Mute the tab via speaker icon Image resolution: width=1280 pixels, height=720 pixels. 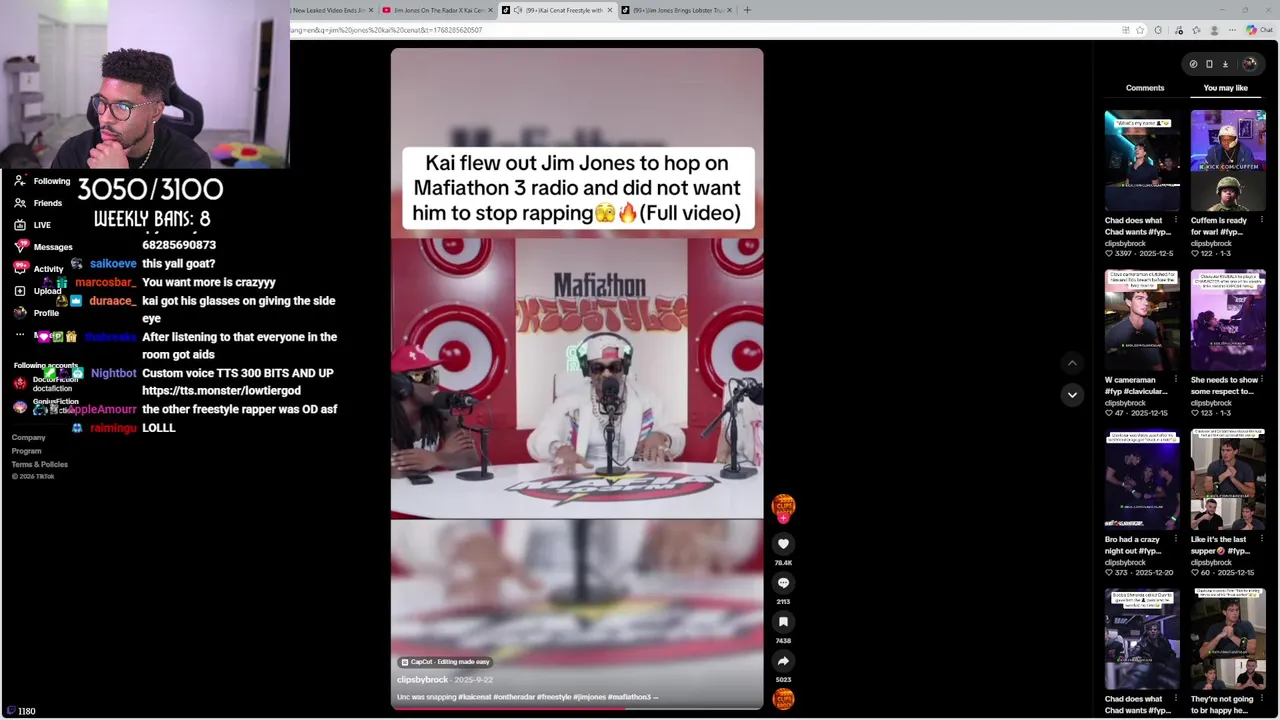pyautogui.click(x=518, y=10)
